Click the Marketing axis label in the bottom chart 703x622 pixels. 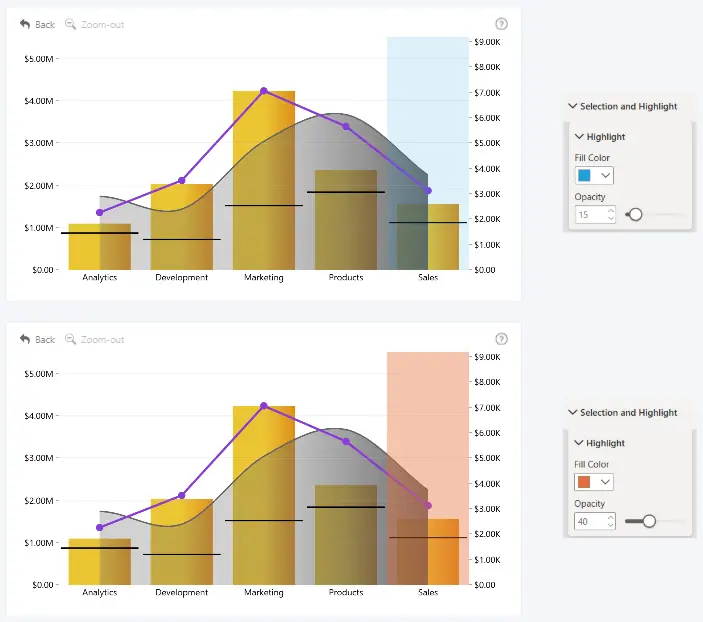264,592
